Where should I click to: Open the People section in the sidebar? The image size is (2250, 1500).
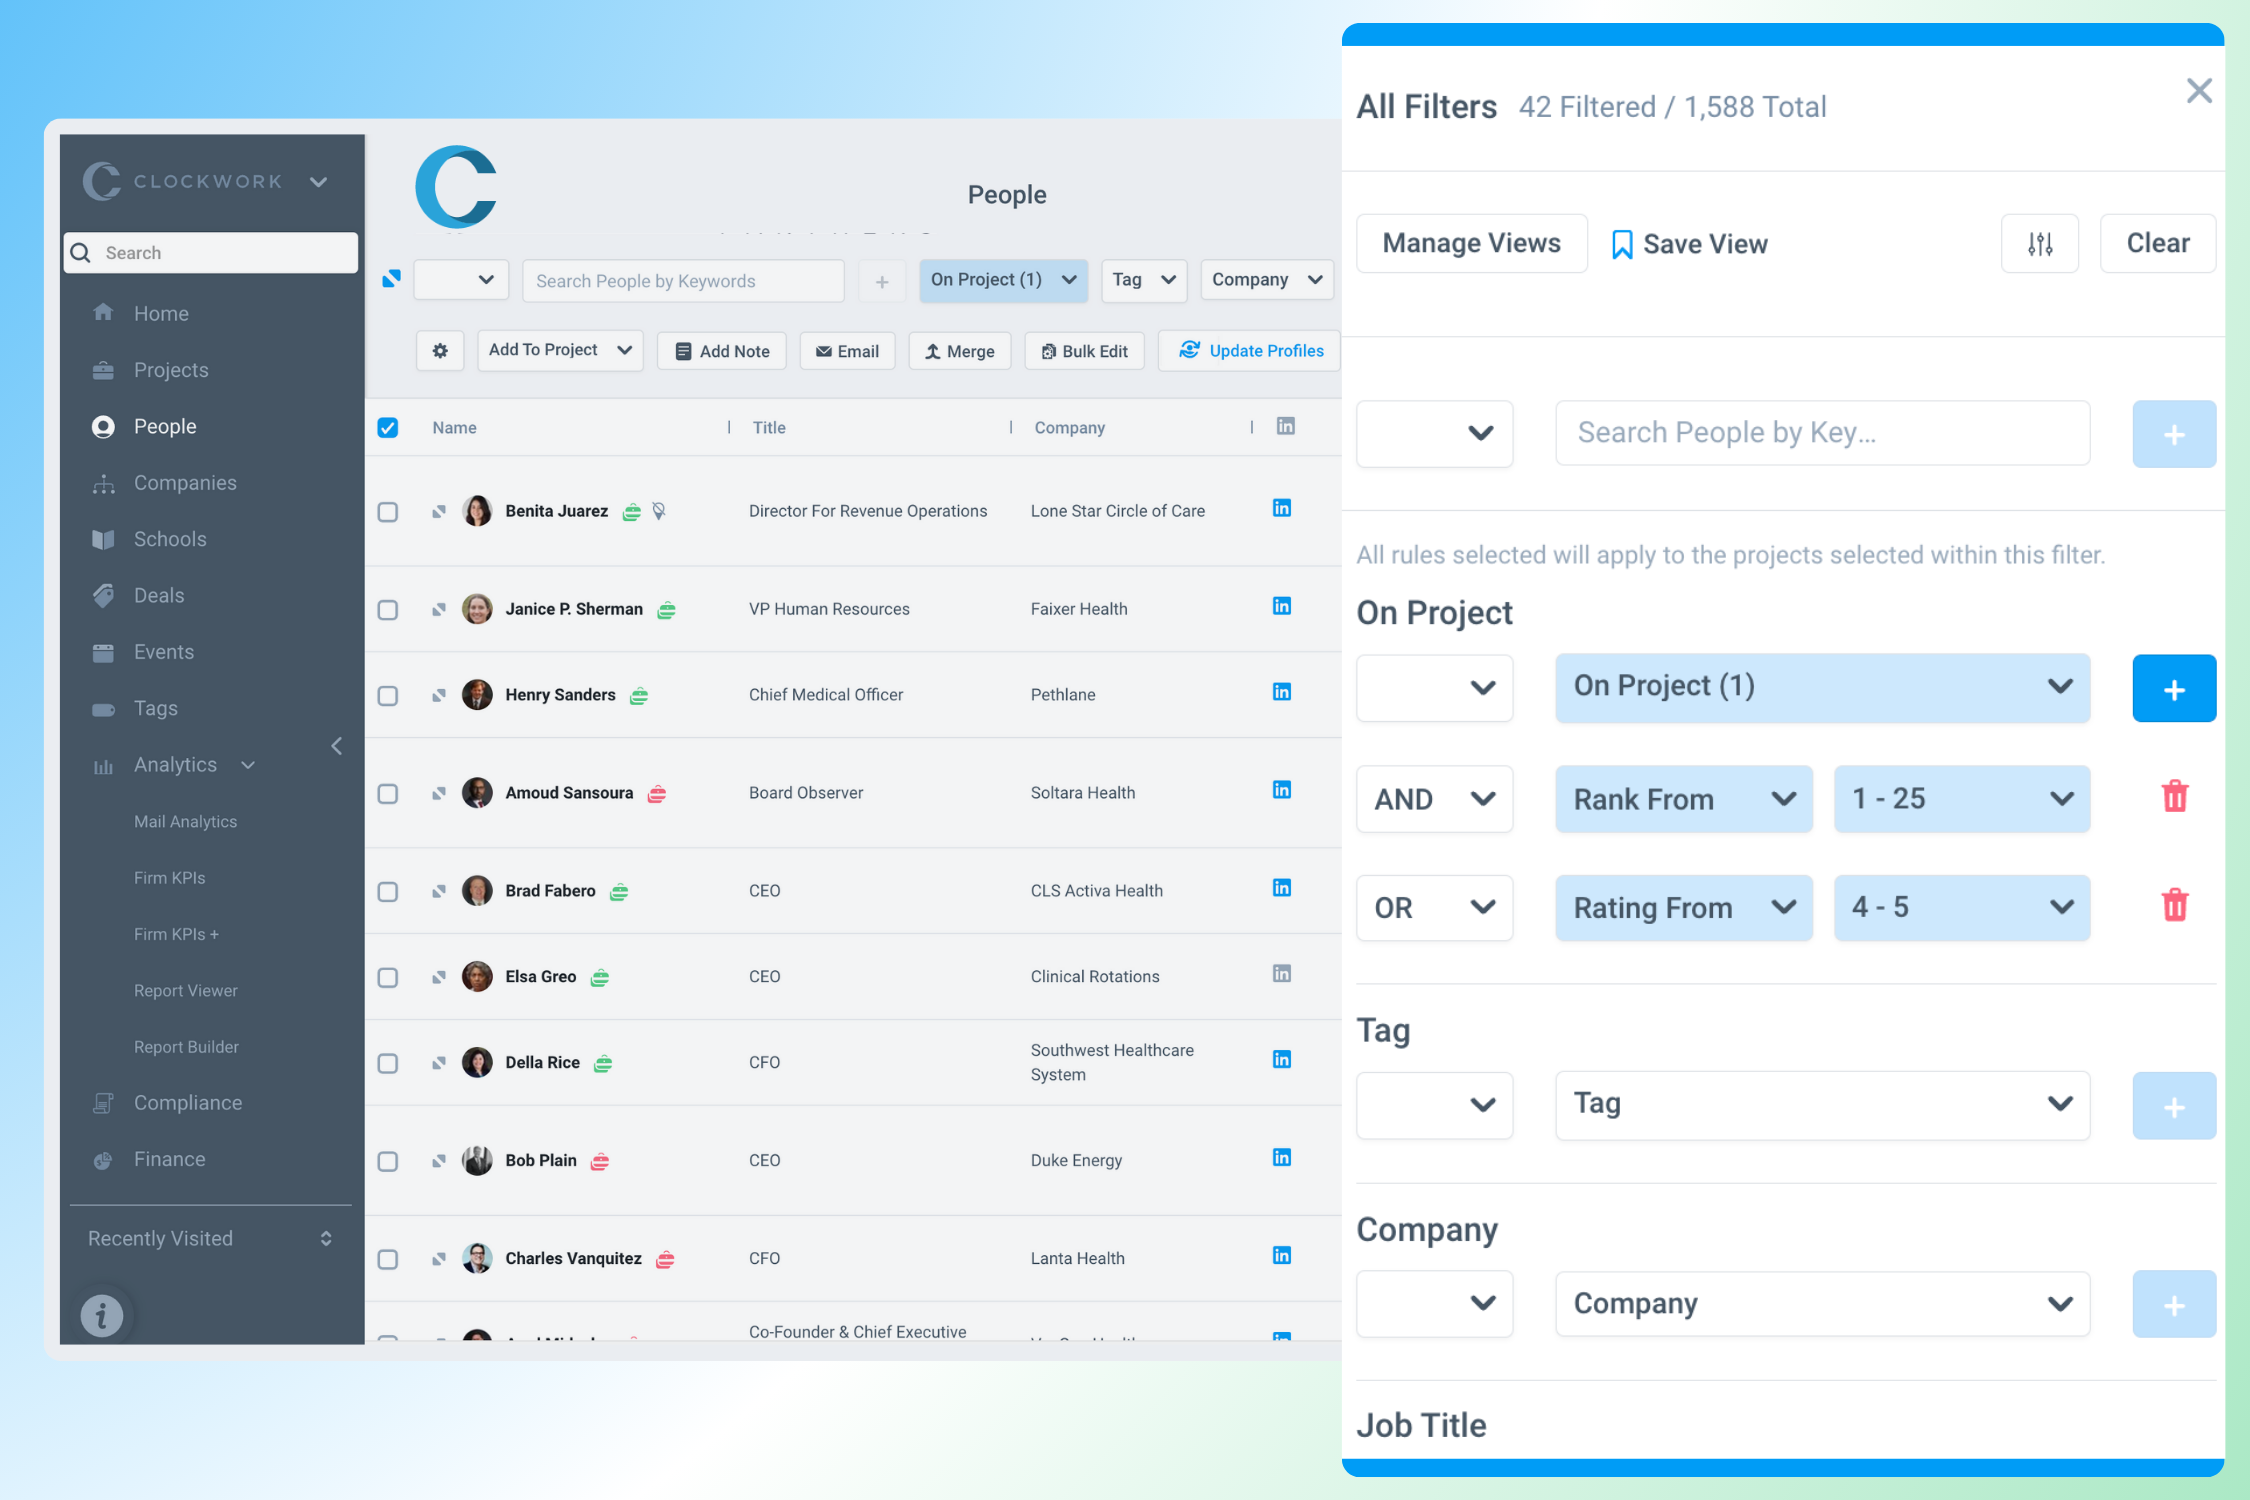point(164,425)
